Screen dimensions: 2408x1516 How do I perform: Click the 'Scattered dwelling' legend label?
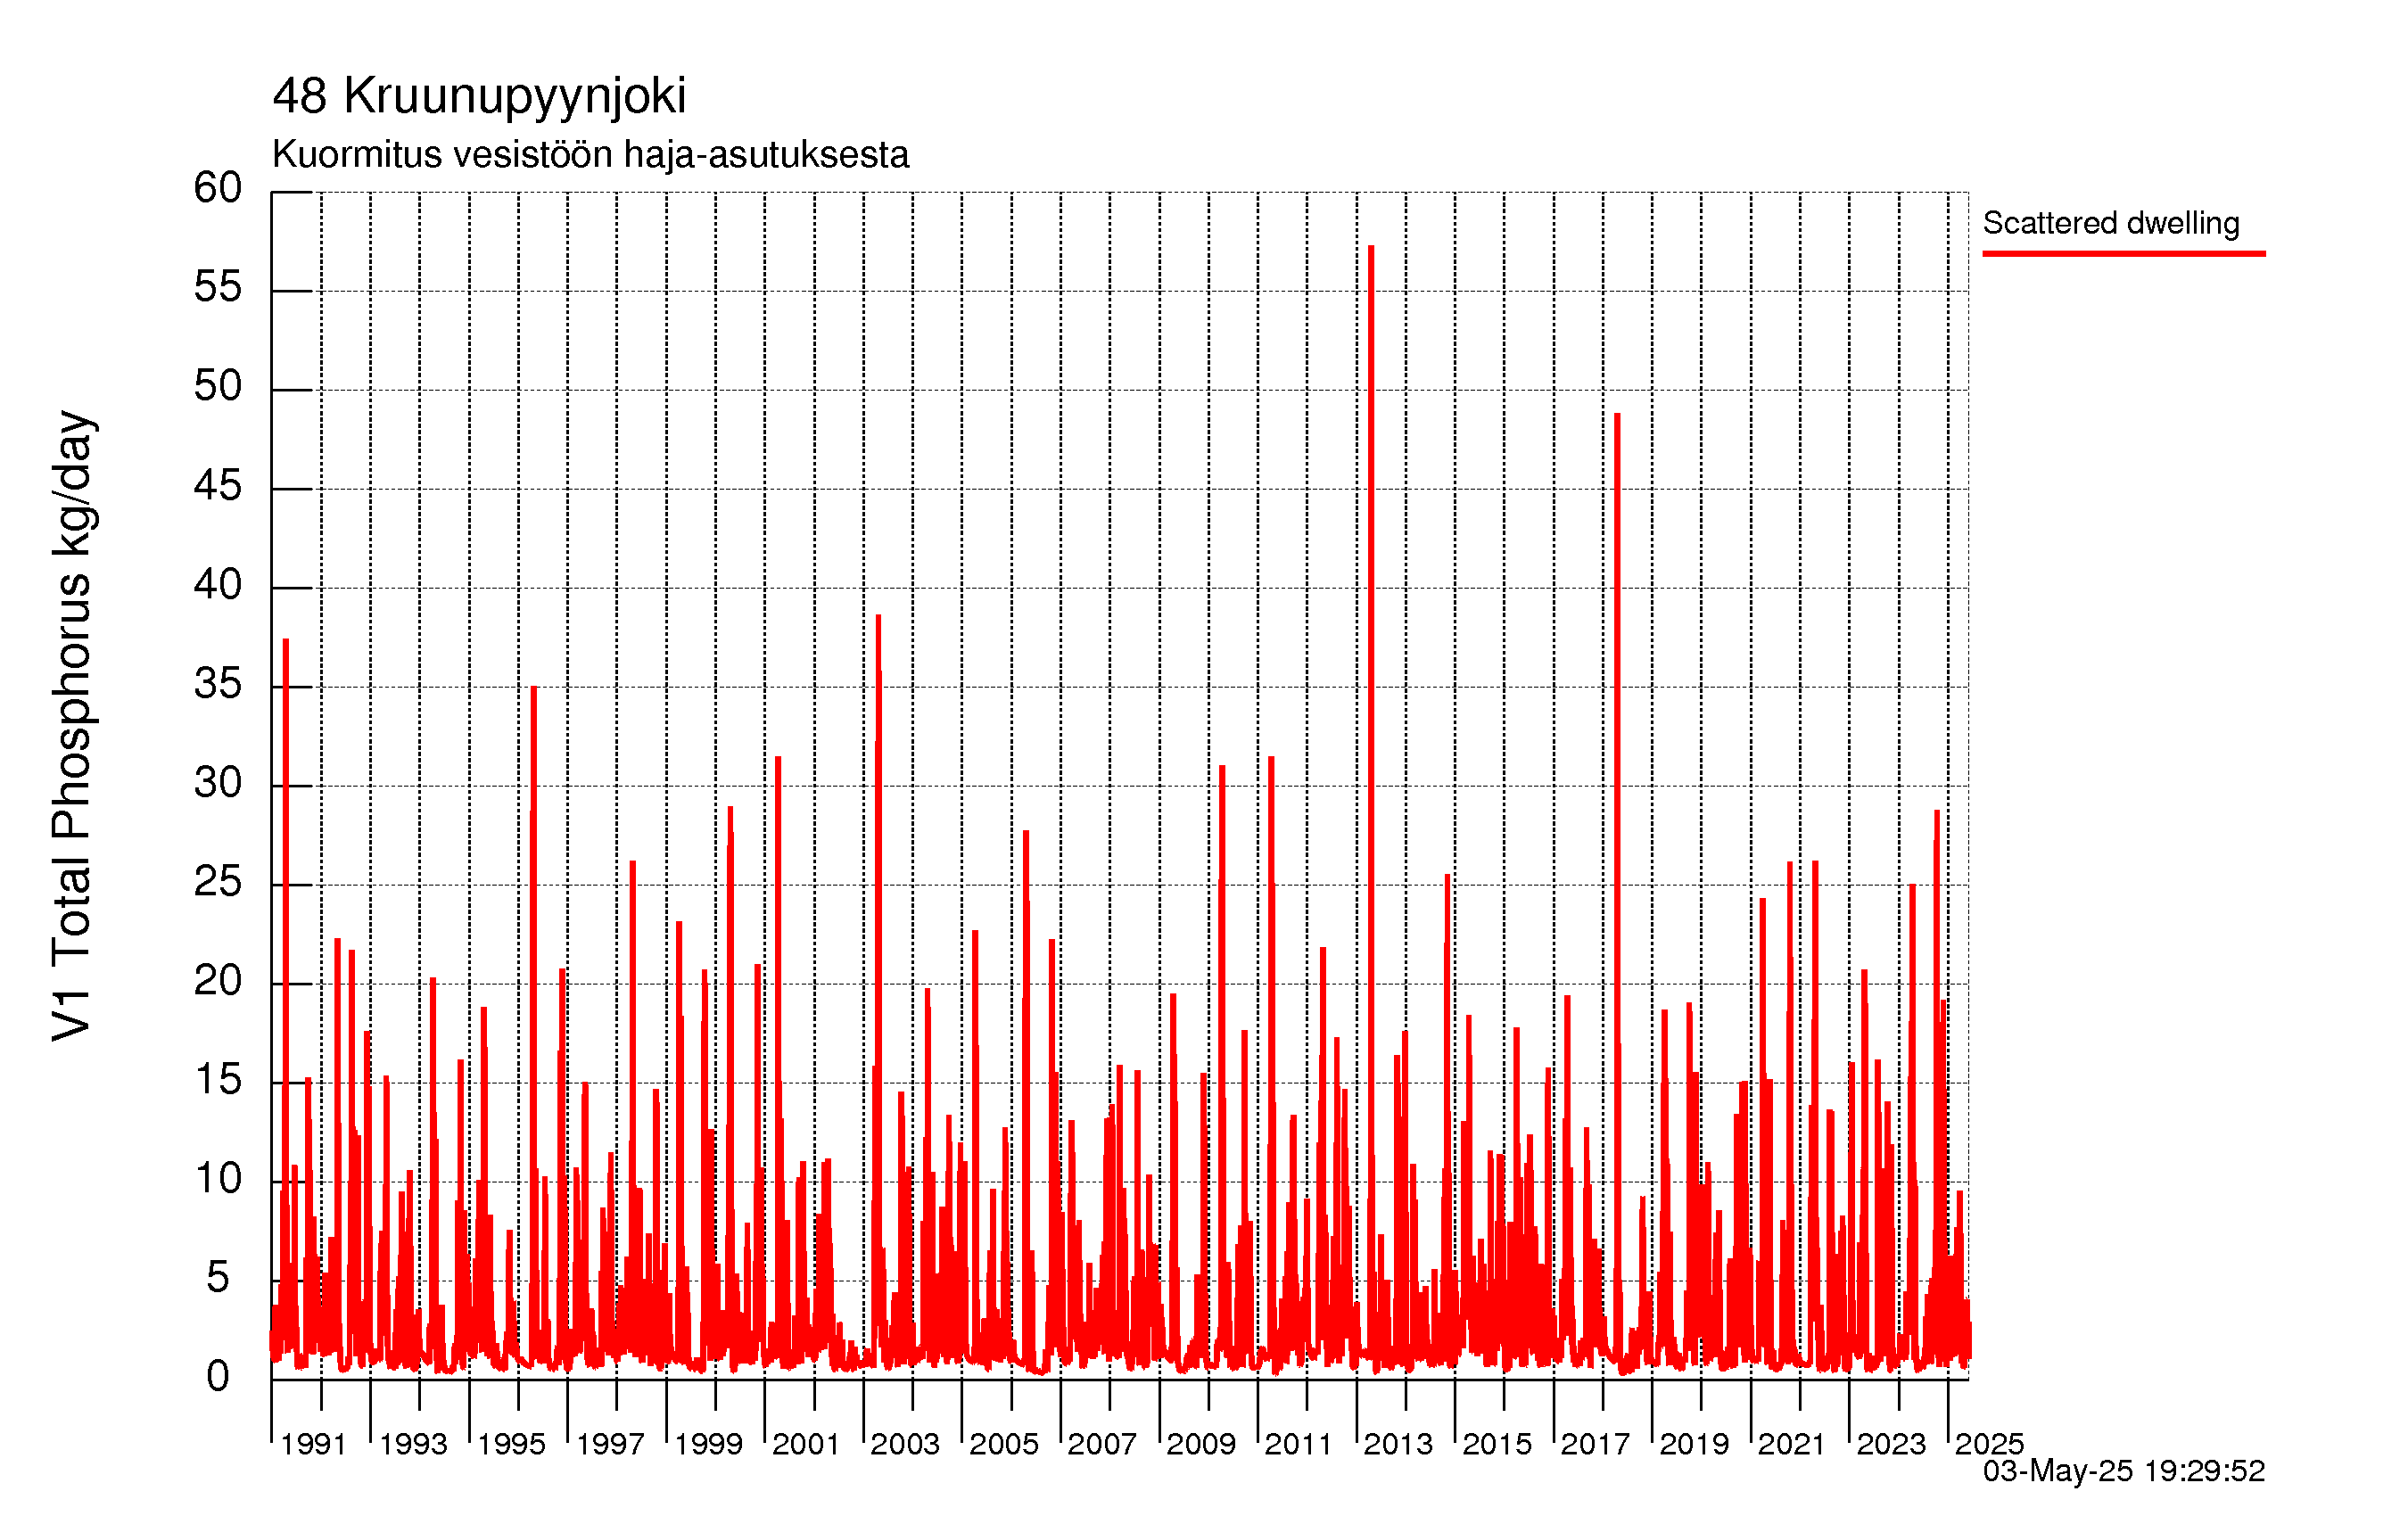(2111, 223)
